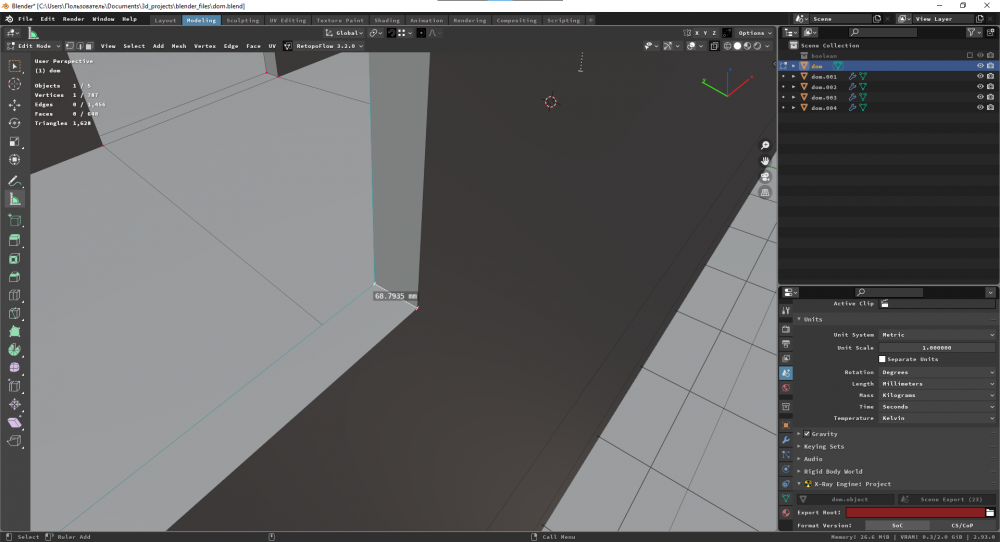Image resolution: width=1000 pixels, height=542 pixels.
Task: Hide dom.002 using its eye icon
Action: point(979,87)
